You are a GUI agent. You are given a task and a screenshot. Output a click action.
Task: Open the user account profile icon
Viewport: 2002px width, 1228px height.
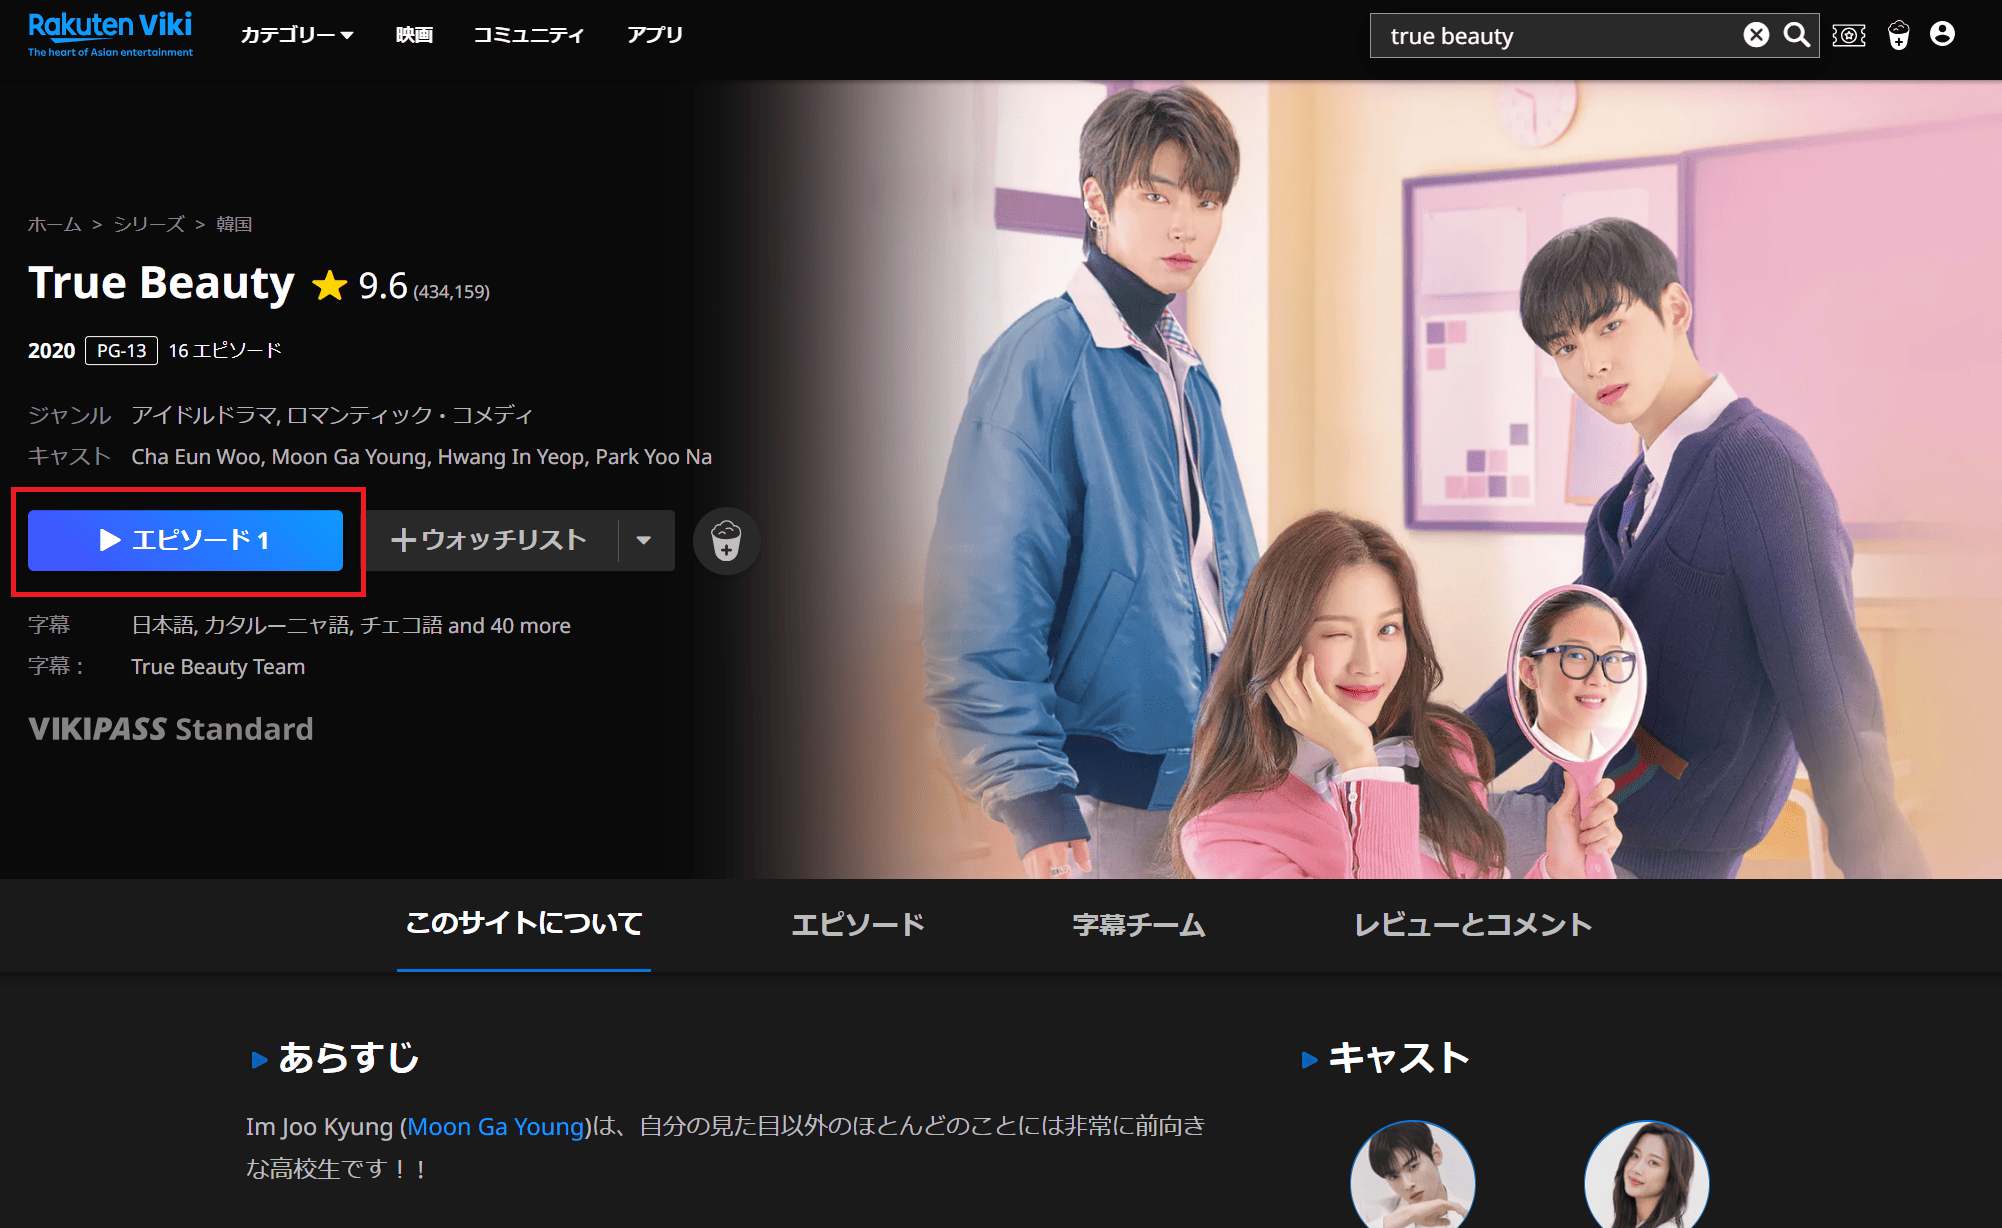point(1942,34)
